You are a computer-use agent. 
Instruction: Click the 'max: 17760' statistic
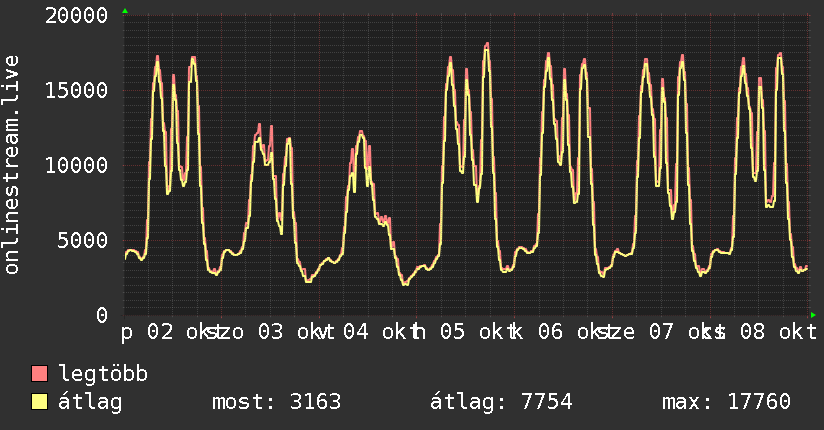tap(726, 402)
